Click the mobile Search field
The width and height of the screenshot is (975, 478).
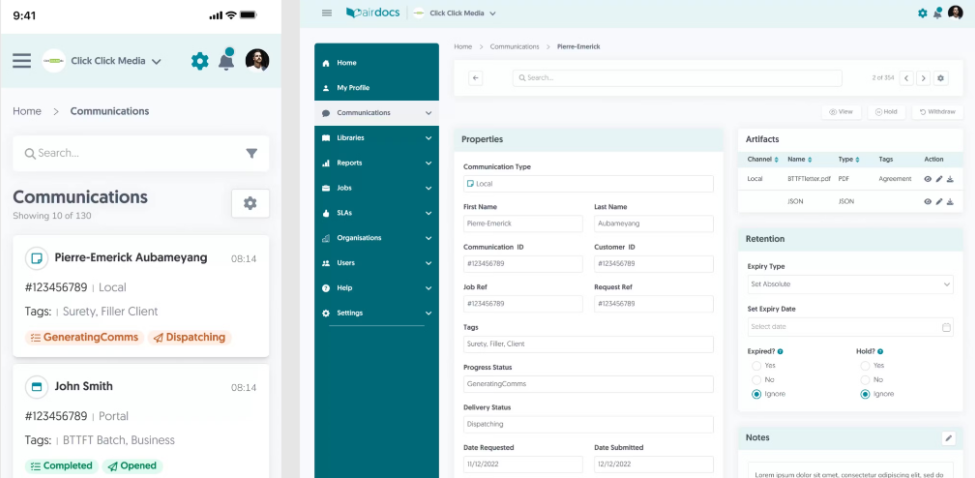click(141, 153)
